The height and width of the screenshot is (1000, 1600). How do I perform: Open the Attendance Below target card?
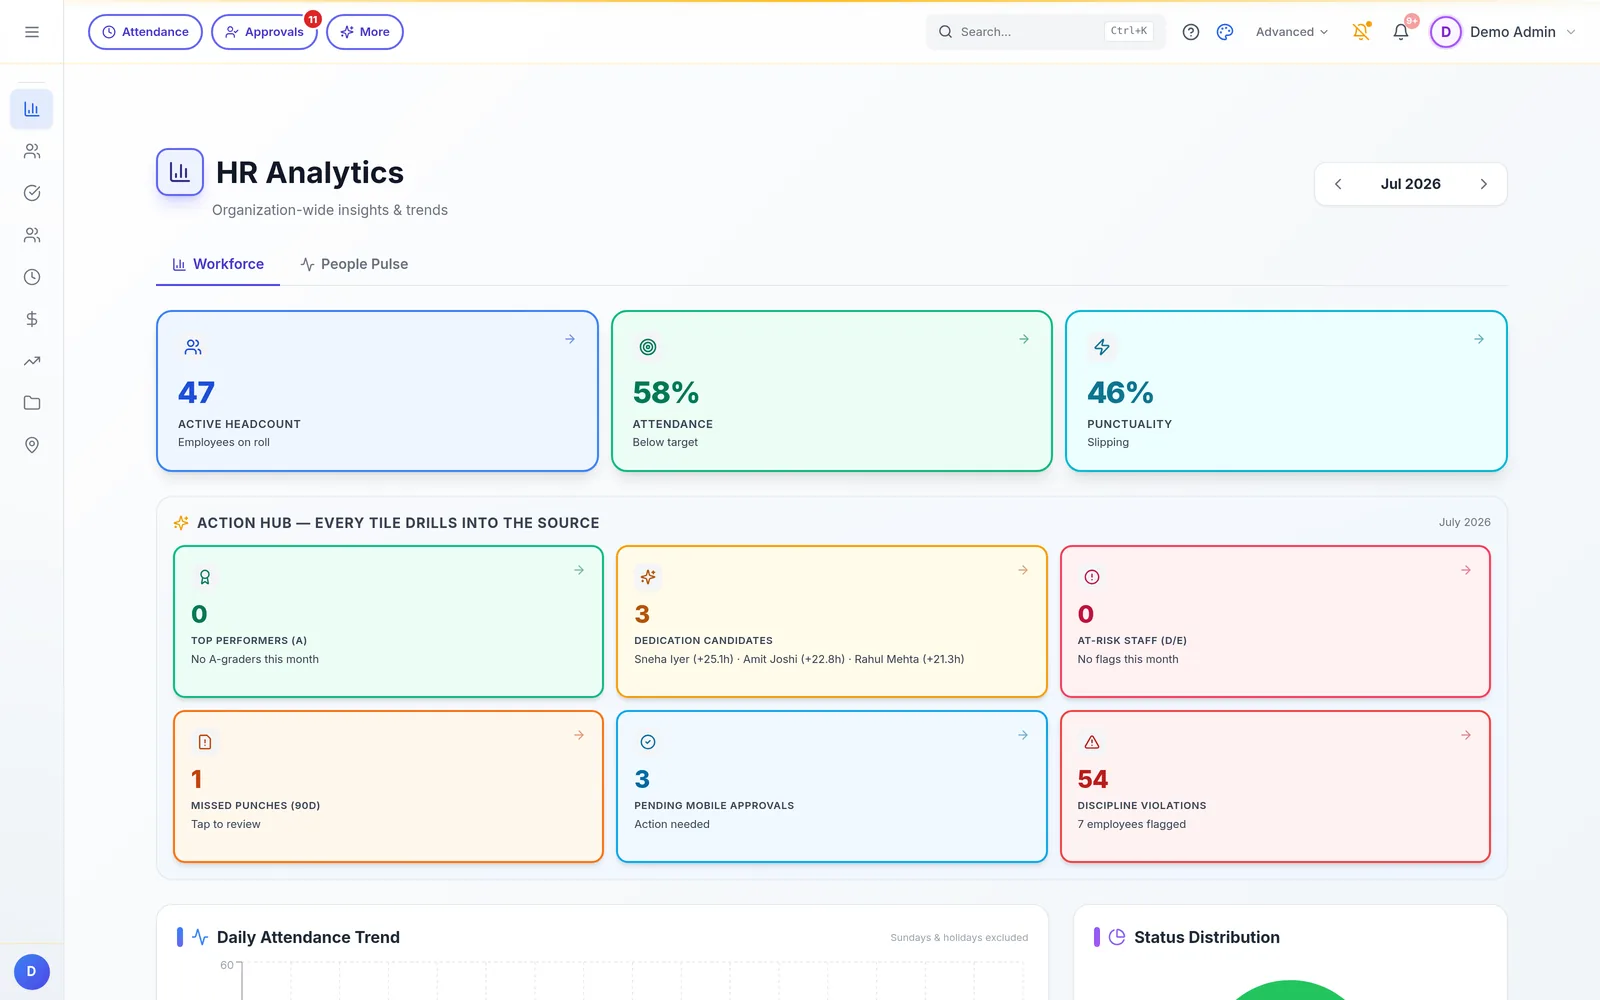[832, 391]
